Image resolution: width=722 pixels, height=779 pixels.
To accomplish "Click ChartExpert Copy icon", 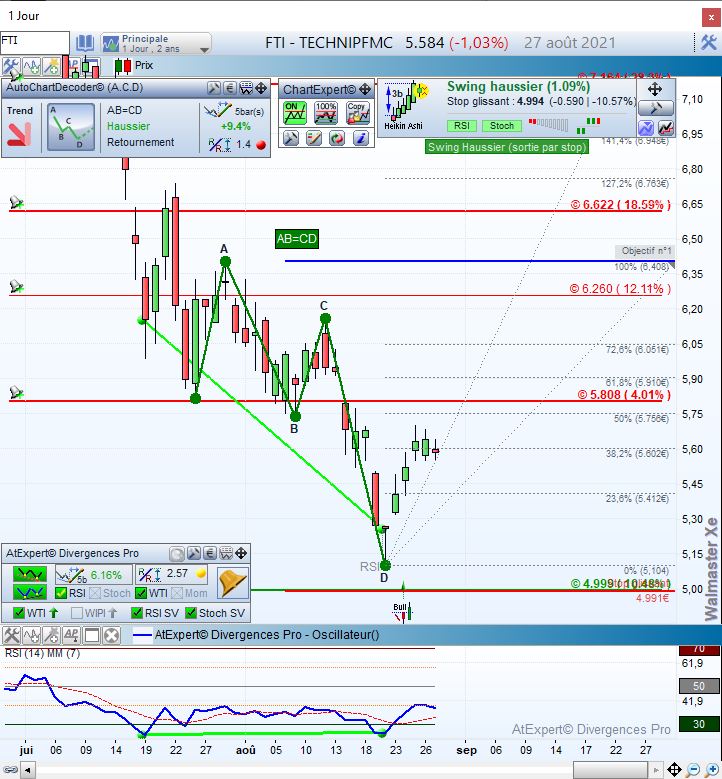I will 358,113.
